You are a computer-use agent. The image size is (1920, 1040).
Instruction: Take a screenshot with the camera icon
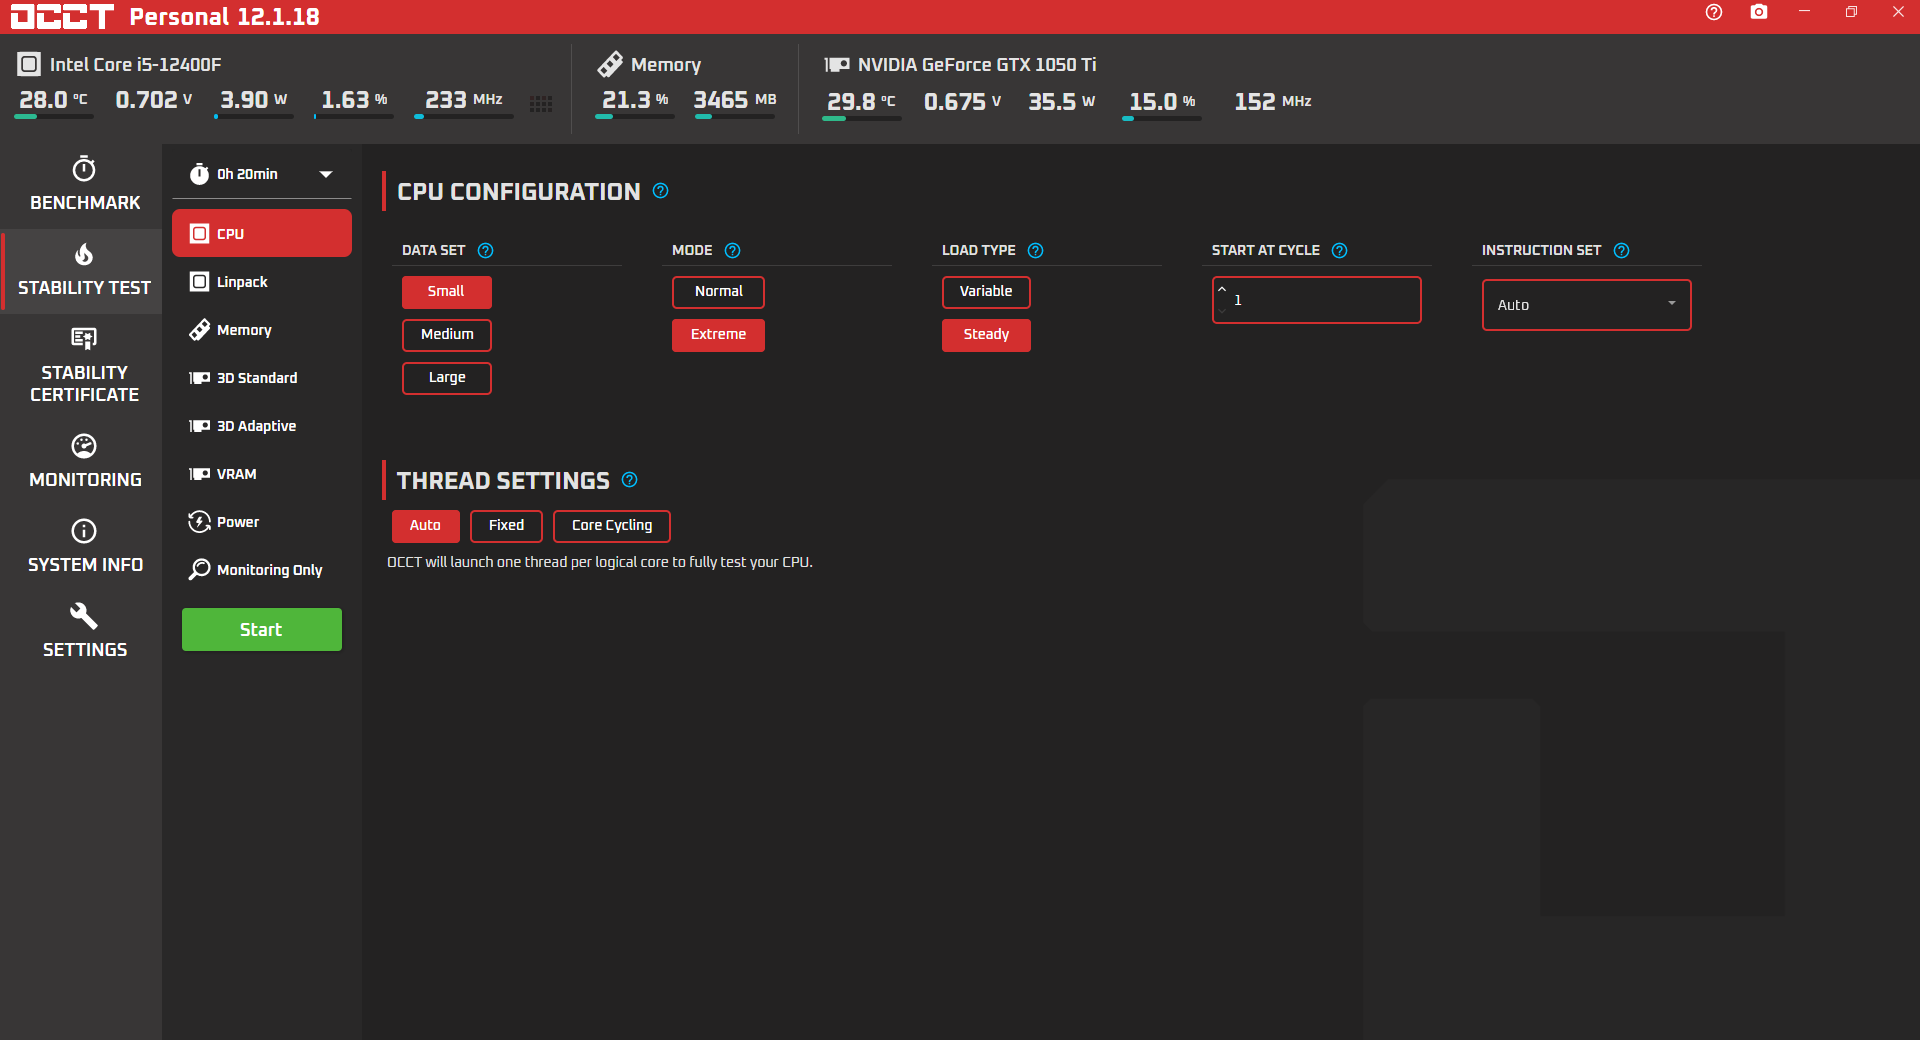[x=1759, y=12]
